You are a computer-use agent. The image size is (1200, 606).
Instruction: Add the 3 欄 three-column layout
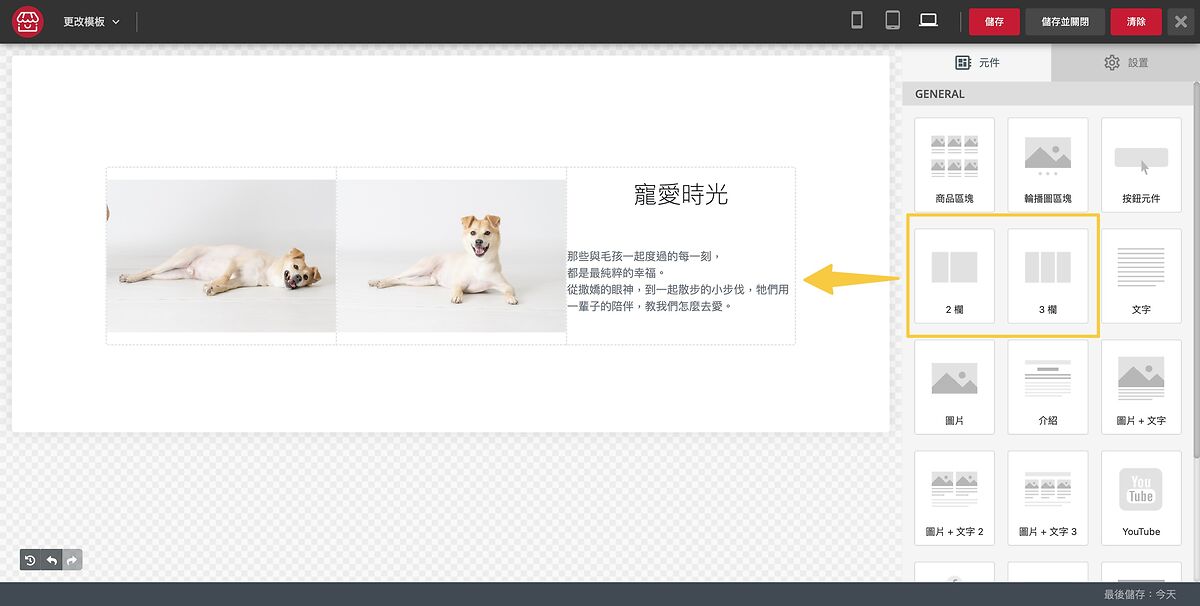(1047, 276)
